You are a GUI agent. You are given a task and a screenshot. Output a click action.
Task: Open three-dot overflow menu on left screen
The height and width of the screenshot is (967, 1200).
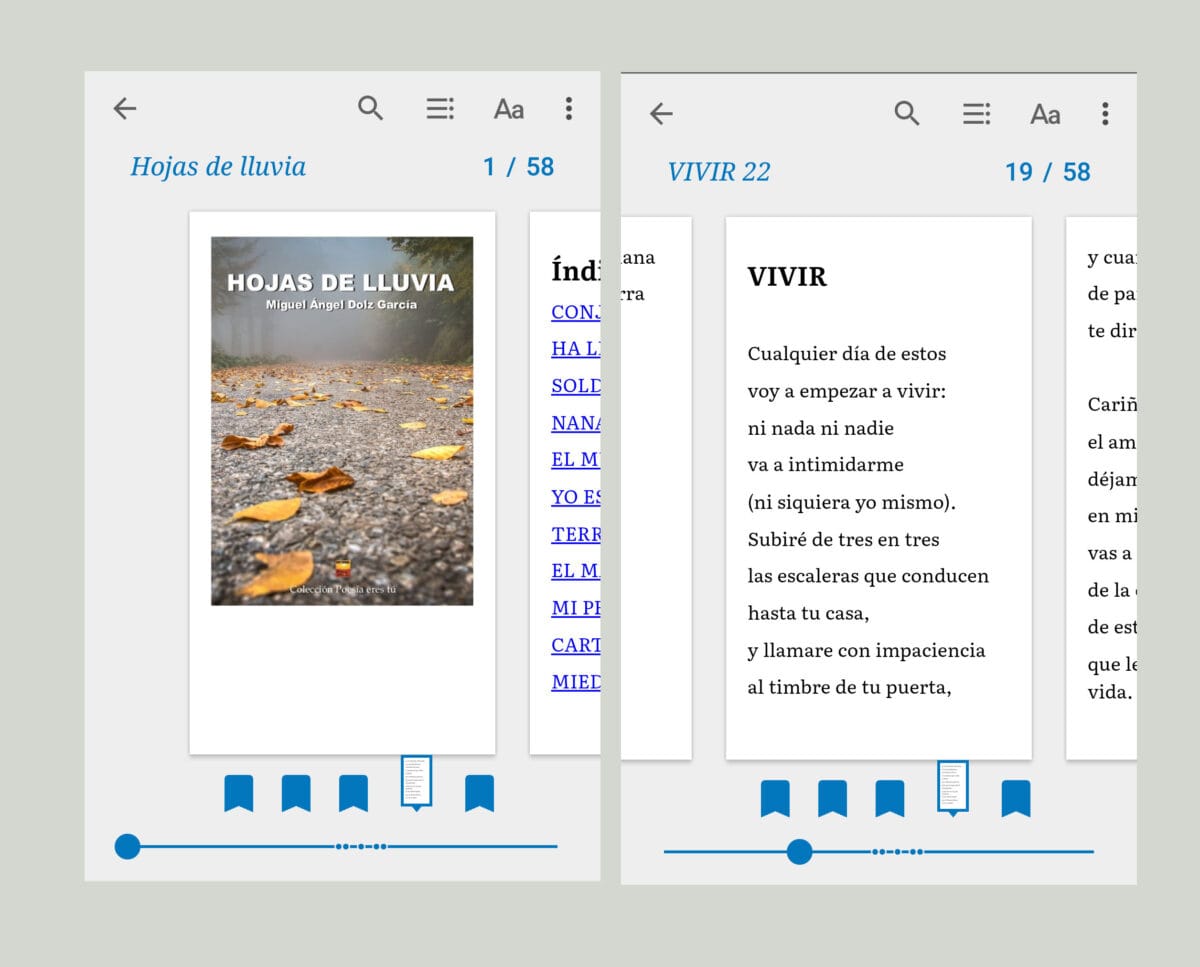[x=568, y=108]
